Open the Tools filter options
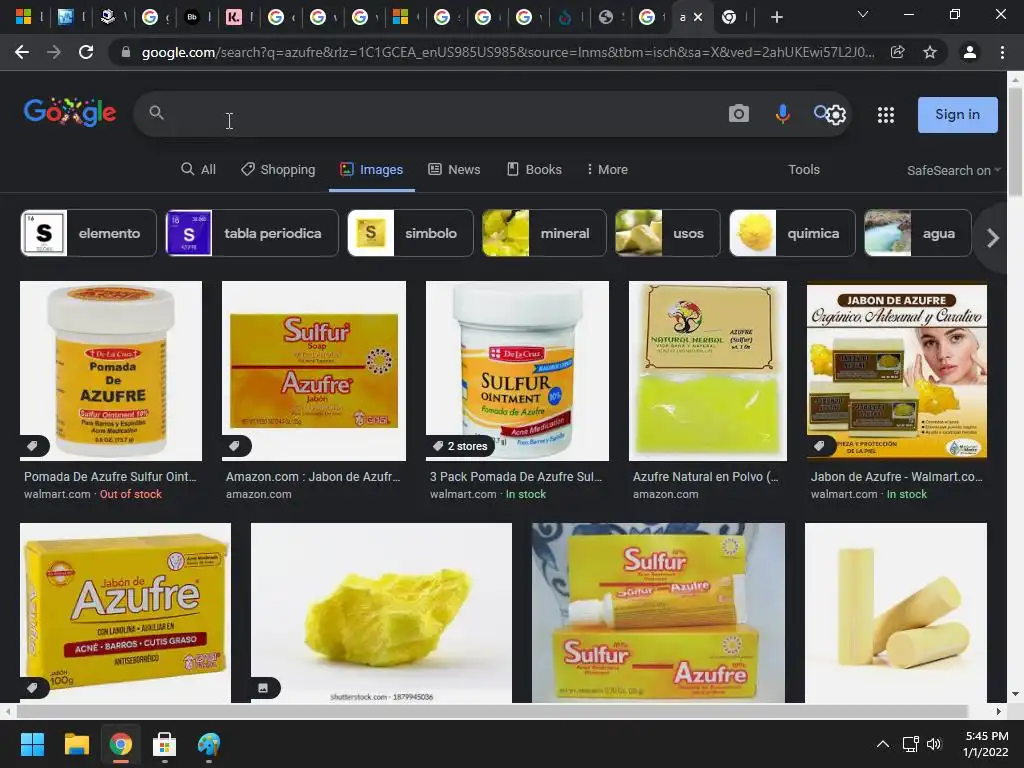Viewport: 1024px width, 768px height. tap(803, 169)
